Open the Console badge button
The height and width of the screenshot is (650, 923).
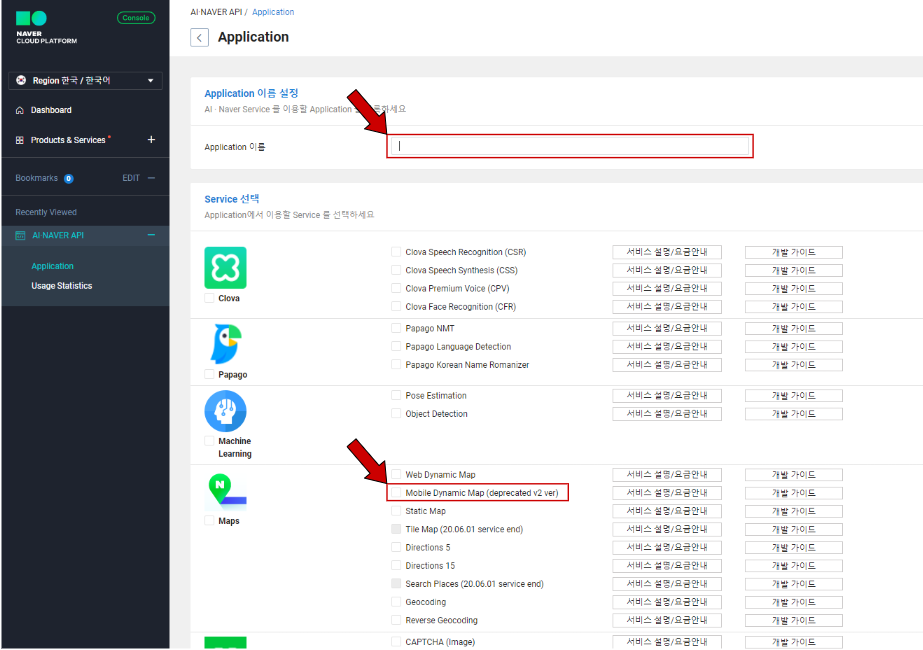(x=136, y=18)
